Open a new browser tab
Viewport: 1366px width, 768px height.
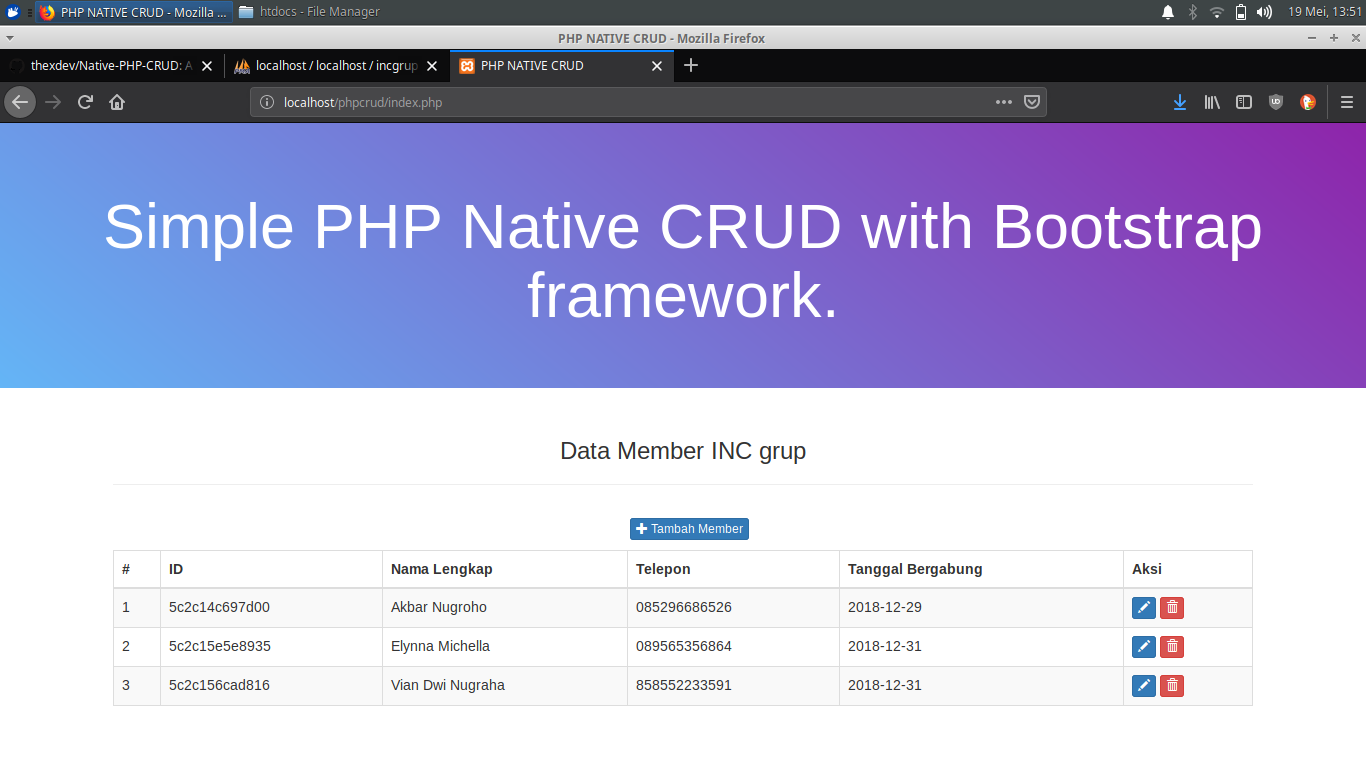coord(690,66)
